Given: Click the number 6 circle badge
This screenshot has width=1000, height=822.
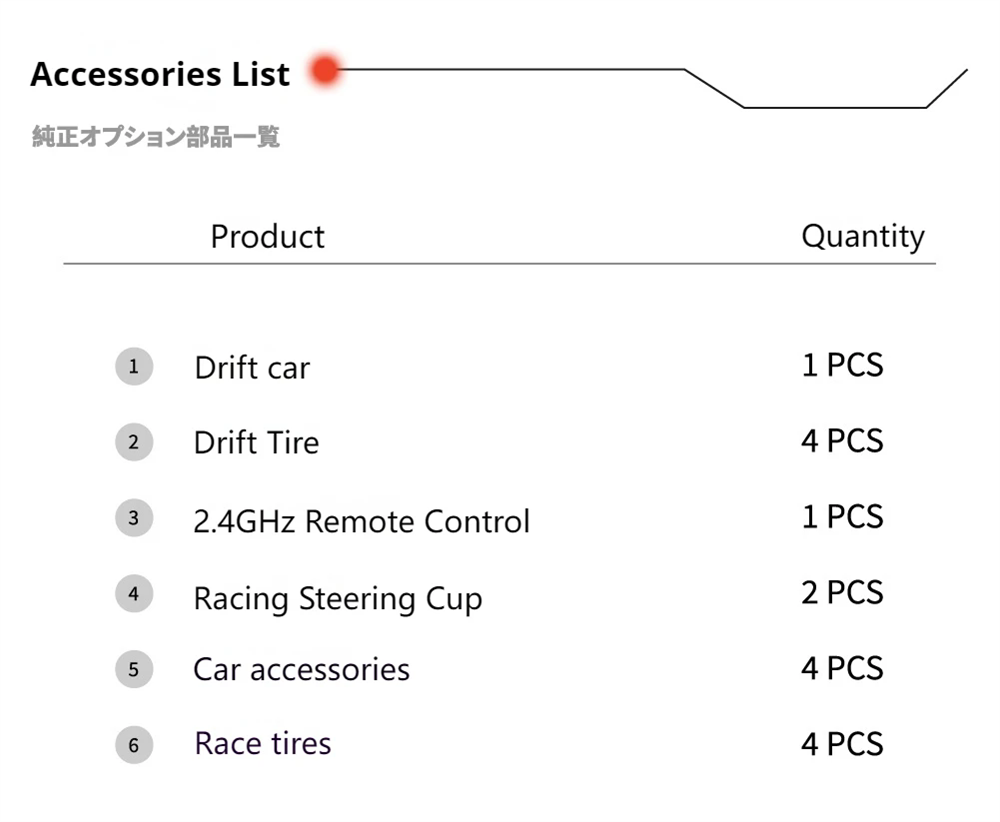Looking at the screenshot, I should [x=134, y=745].
